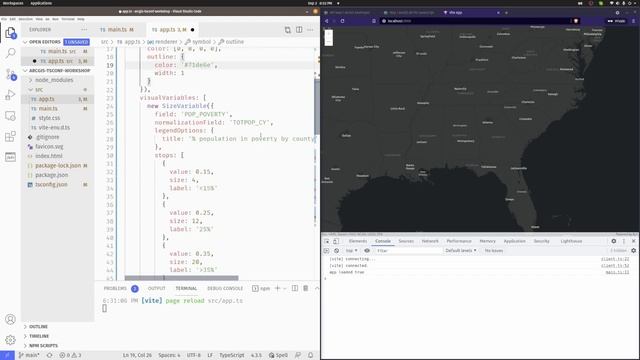Open the DevTools customize menu
Viewport: 640px width, 360px height.
pos(624,241)
